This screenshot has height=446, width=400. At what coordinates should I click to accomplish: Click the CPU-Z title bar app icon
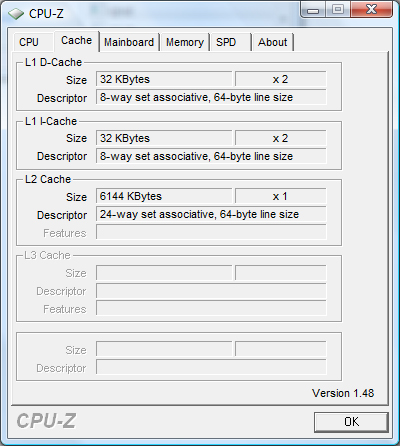(16, 14)
